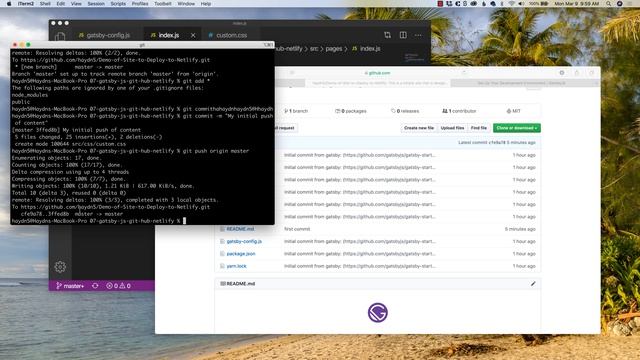Open the MIT license link

point(513,111)
